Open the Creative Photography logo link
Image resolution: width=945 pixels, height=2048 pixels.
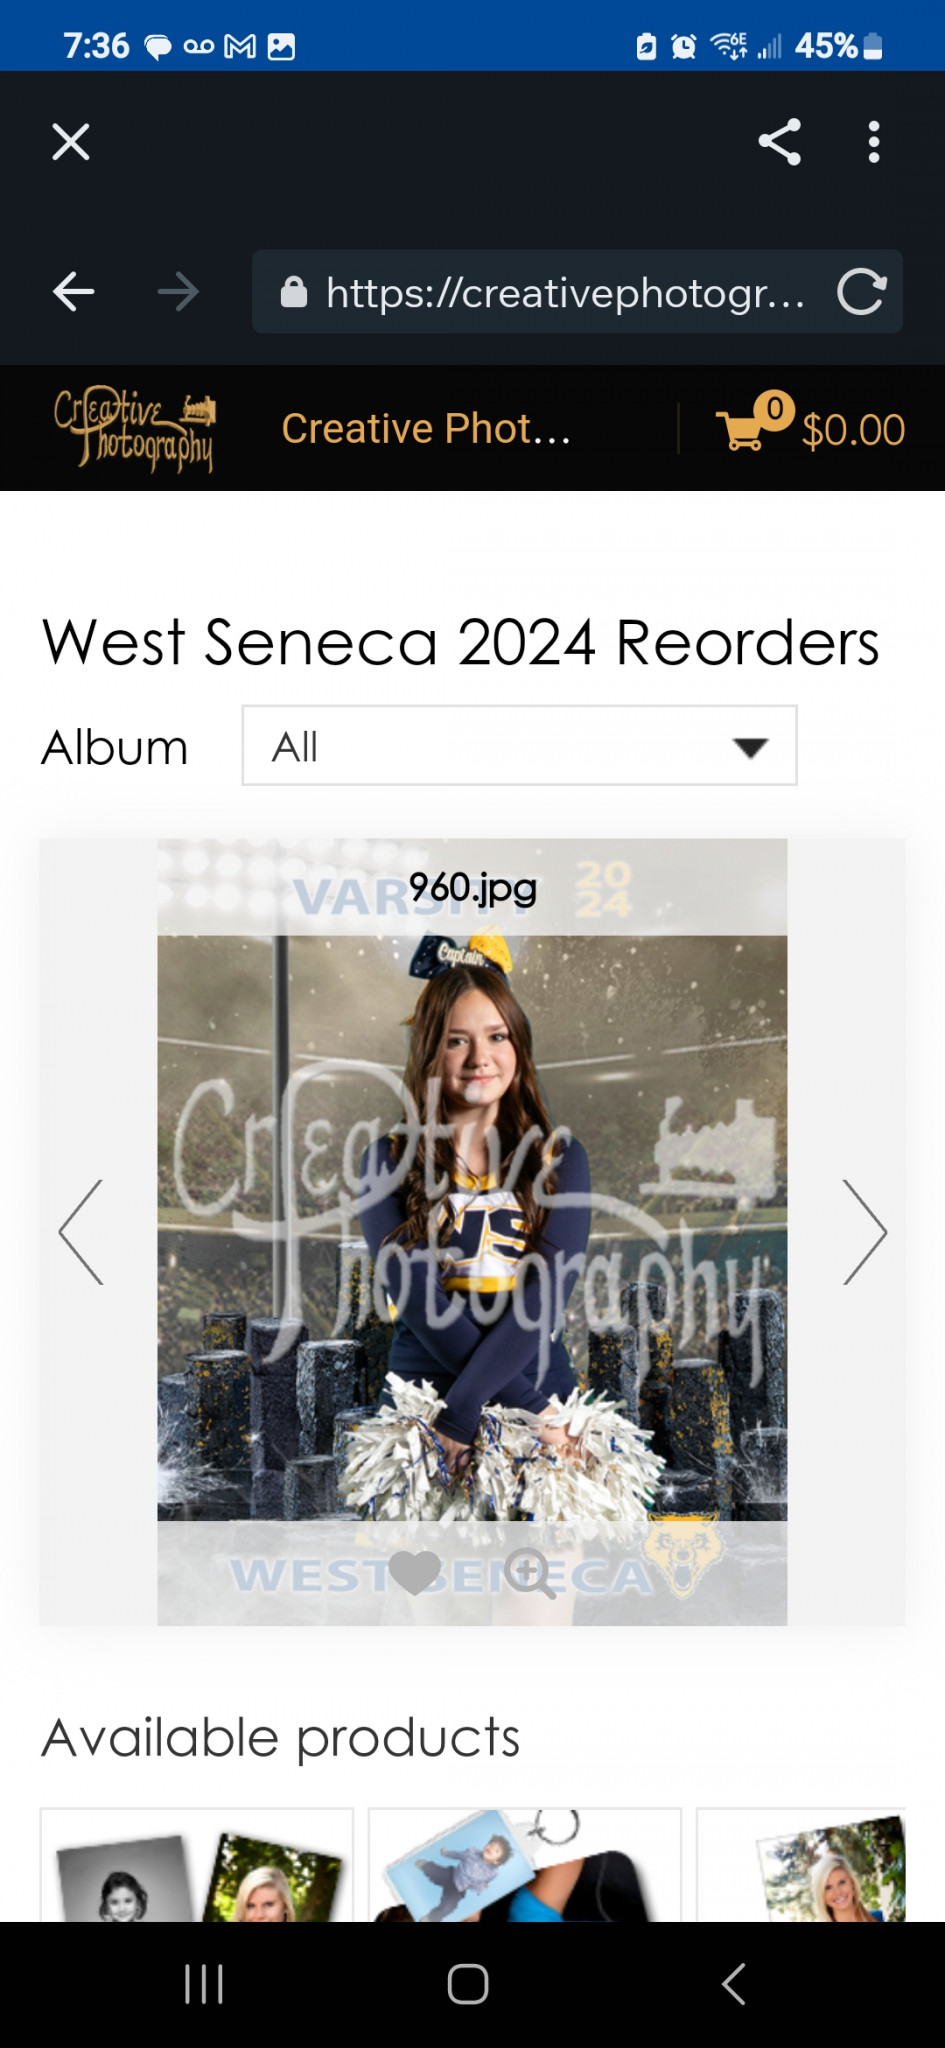pyautogui.click(x=134, y=429)
